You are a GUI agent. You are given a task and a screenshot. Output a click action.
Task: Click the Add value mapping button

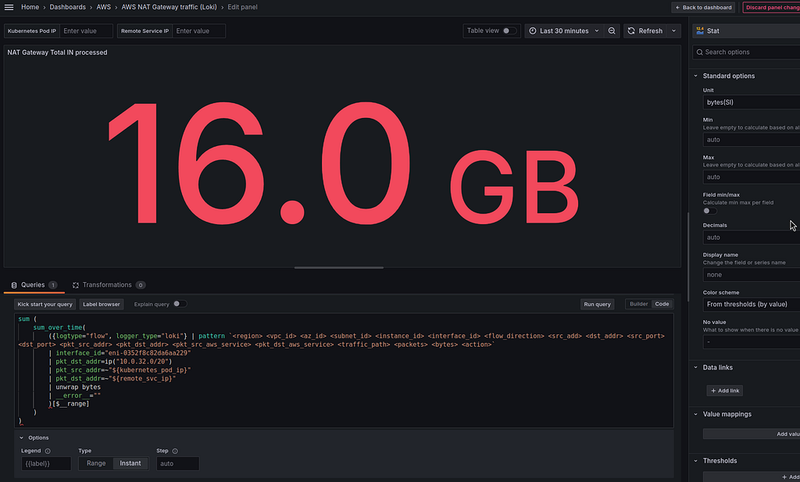point(752,434)
